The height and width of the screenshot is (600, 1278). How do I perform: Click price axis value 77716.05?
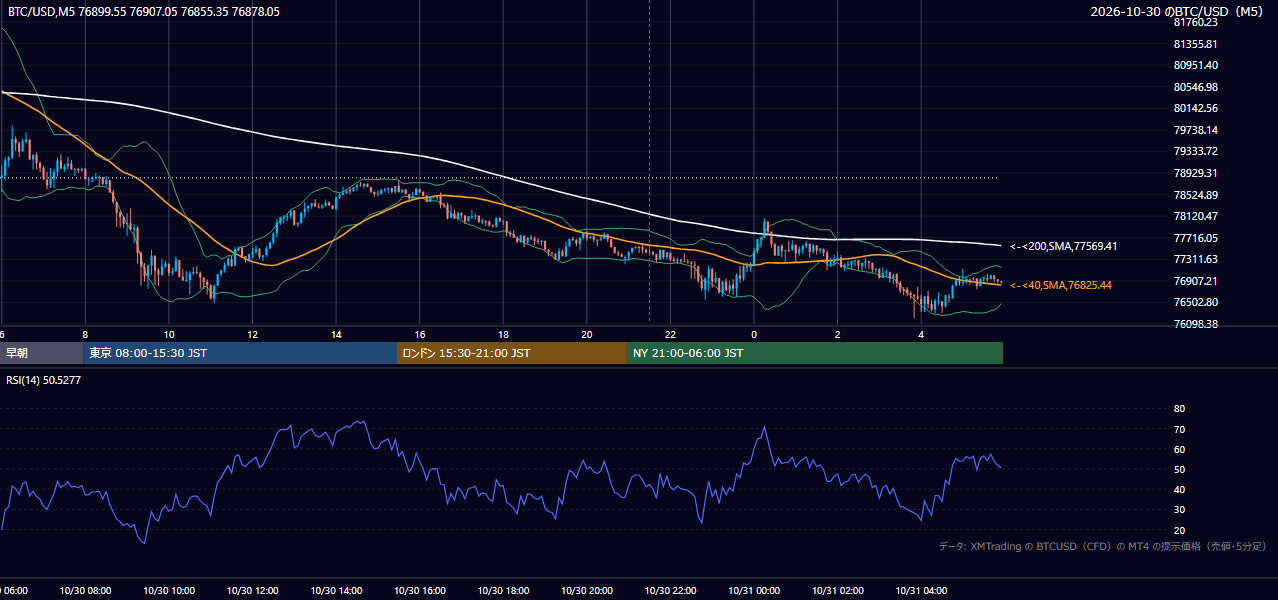point(1195,238)
